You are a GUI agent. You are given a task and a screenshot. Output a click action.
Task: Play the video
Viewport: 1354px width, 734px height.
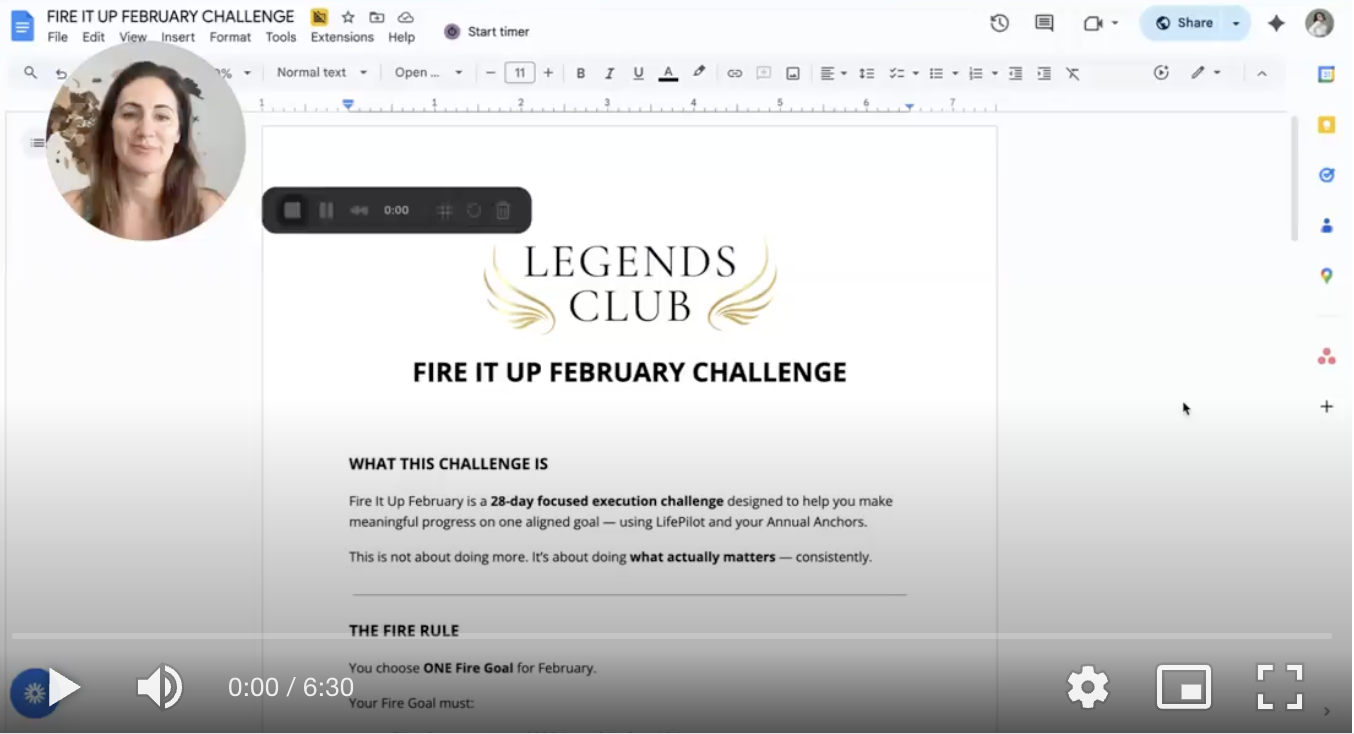(65, 688)
